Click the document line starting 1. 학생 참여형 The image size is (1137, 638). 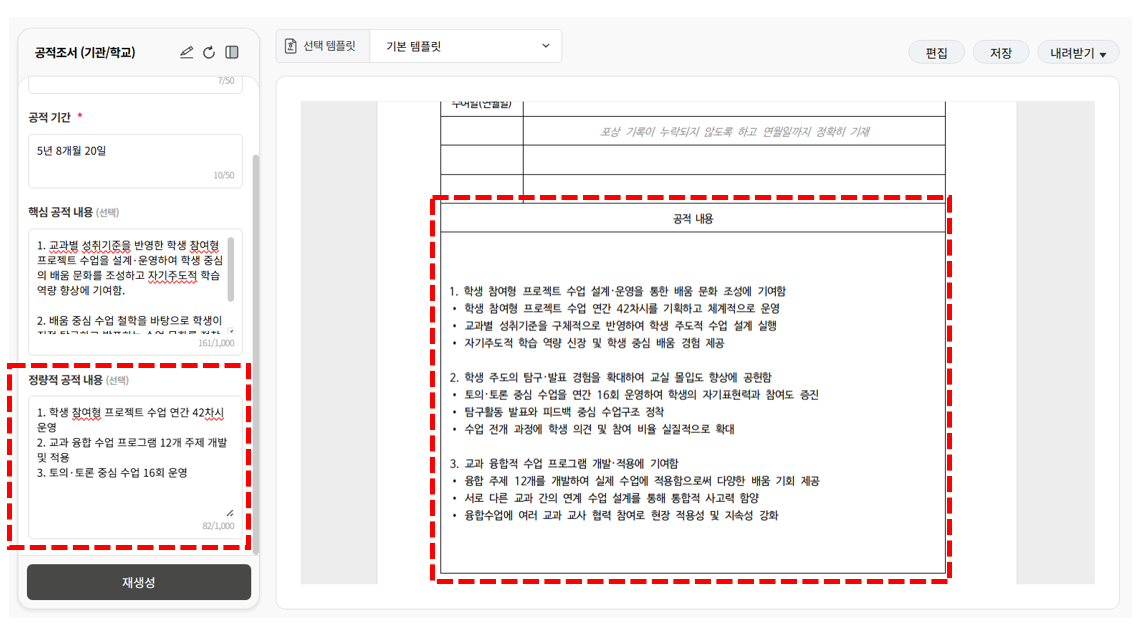[617, 291]
